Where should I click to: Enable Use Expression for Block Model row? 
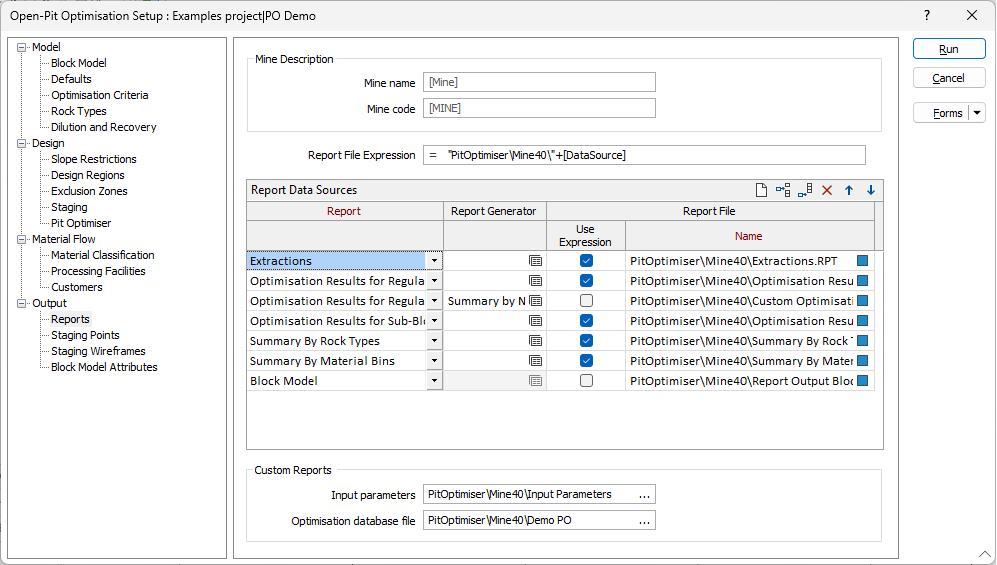[x=586, y=381]
